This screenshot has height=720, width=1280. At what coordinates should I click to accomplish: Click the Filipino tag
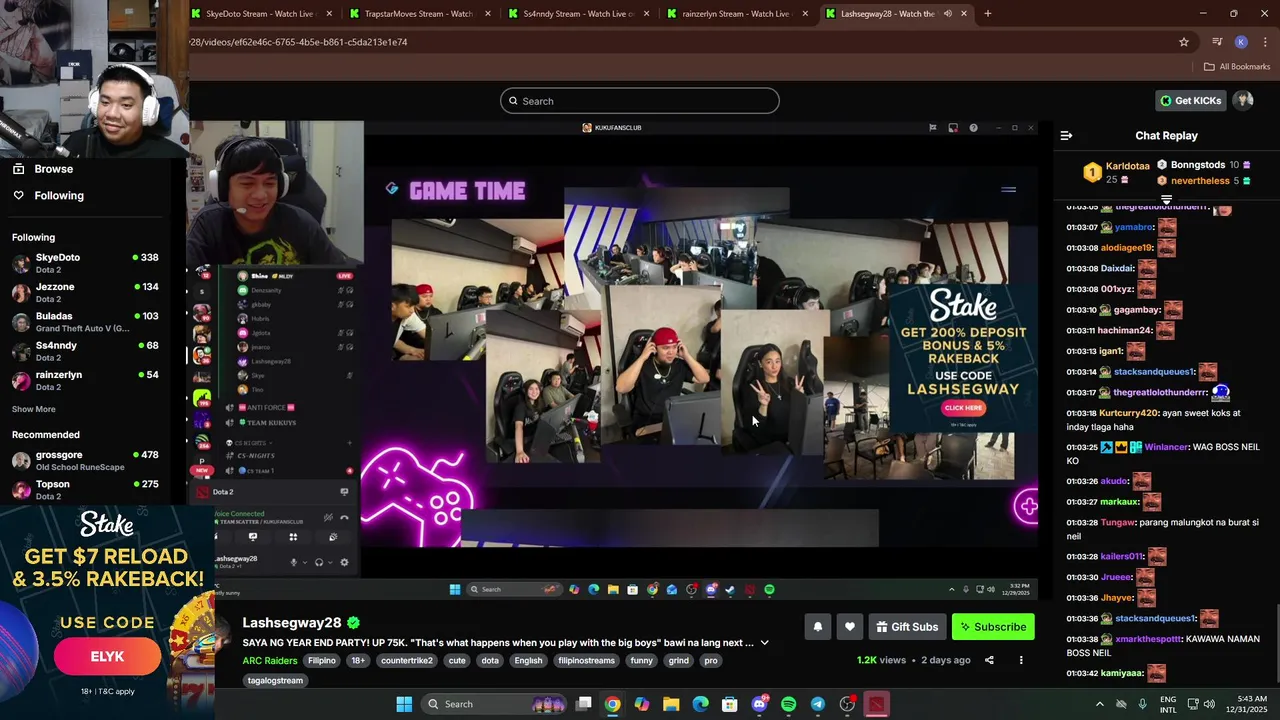[x=322, y=661]
